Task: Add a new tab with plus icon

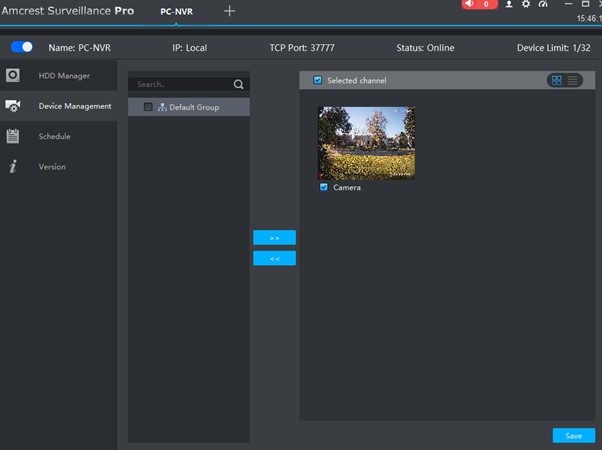Action: point(229,11)
